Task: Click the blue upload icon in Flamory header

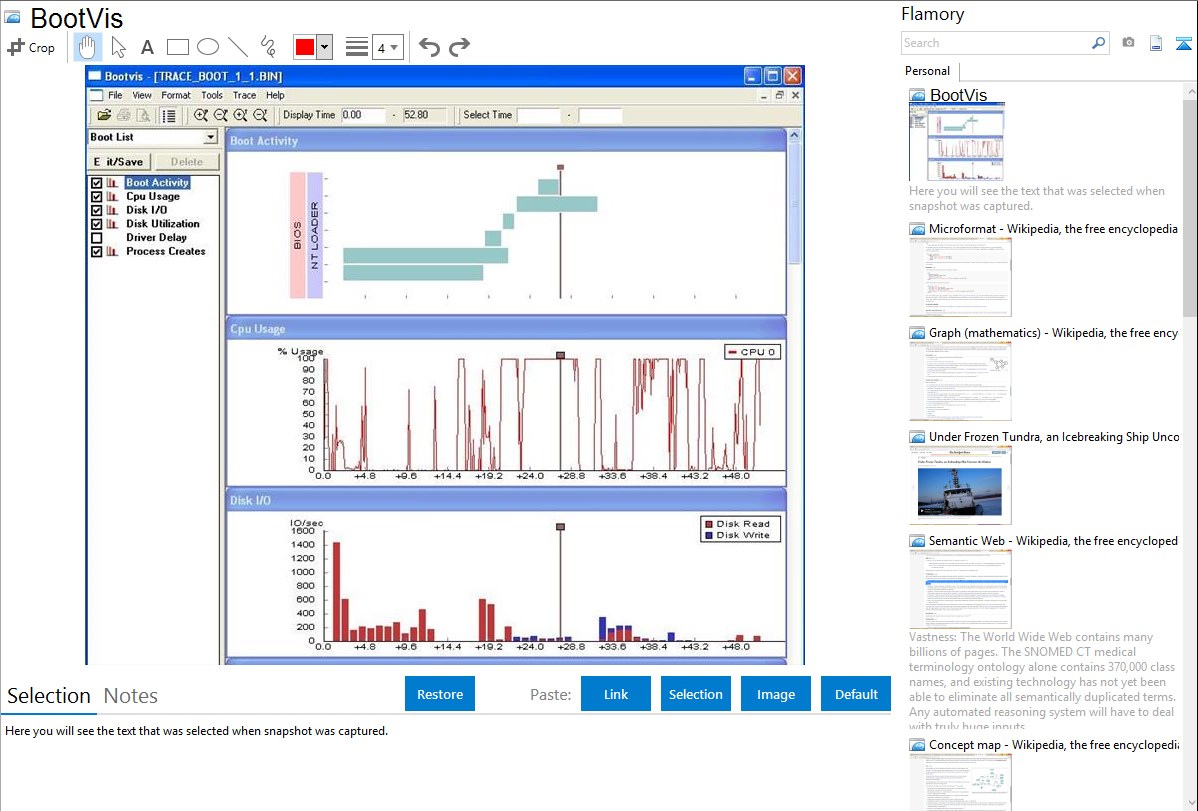Action: (1183, 43)
